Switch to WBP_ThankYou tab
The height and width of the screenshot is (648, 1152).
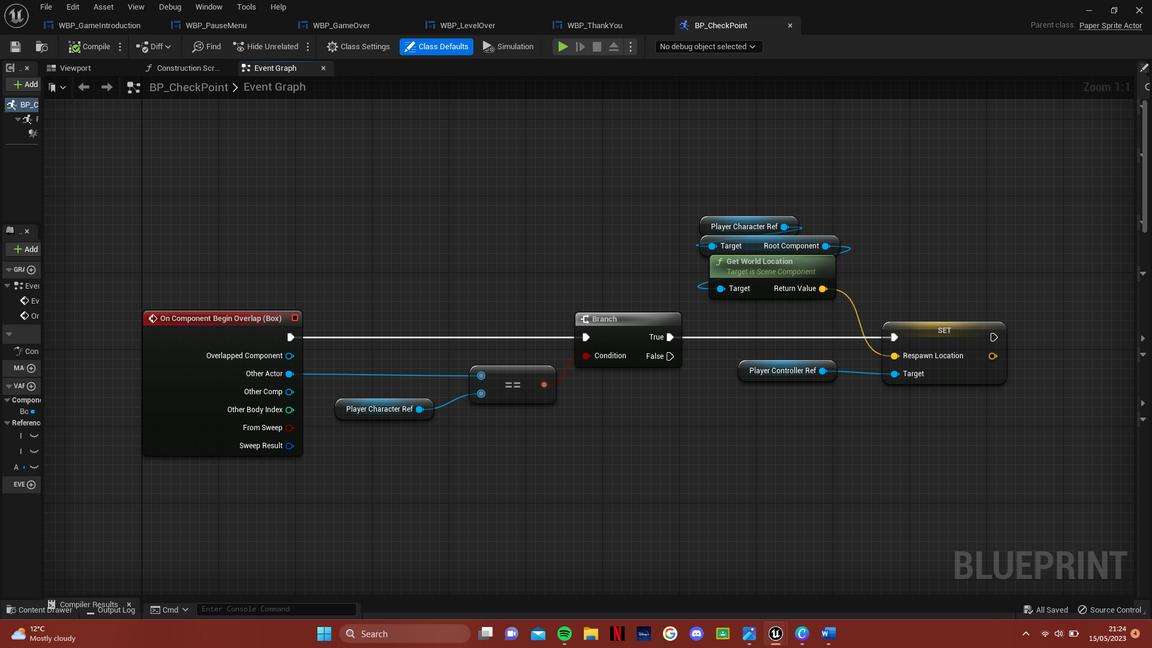[x=594, y=25]
